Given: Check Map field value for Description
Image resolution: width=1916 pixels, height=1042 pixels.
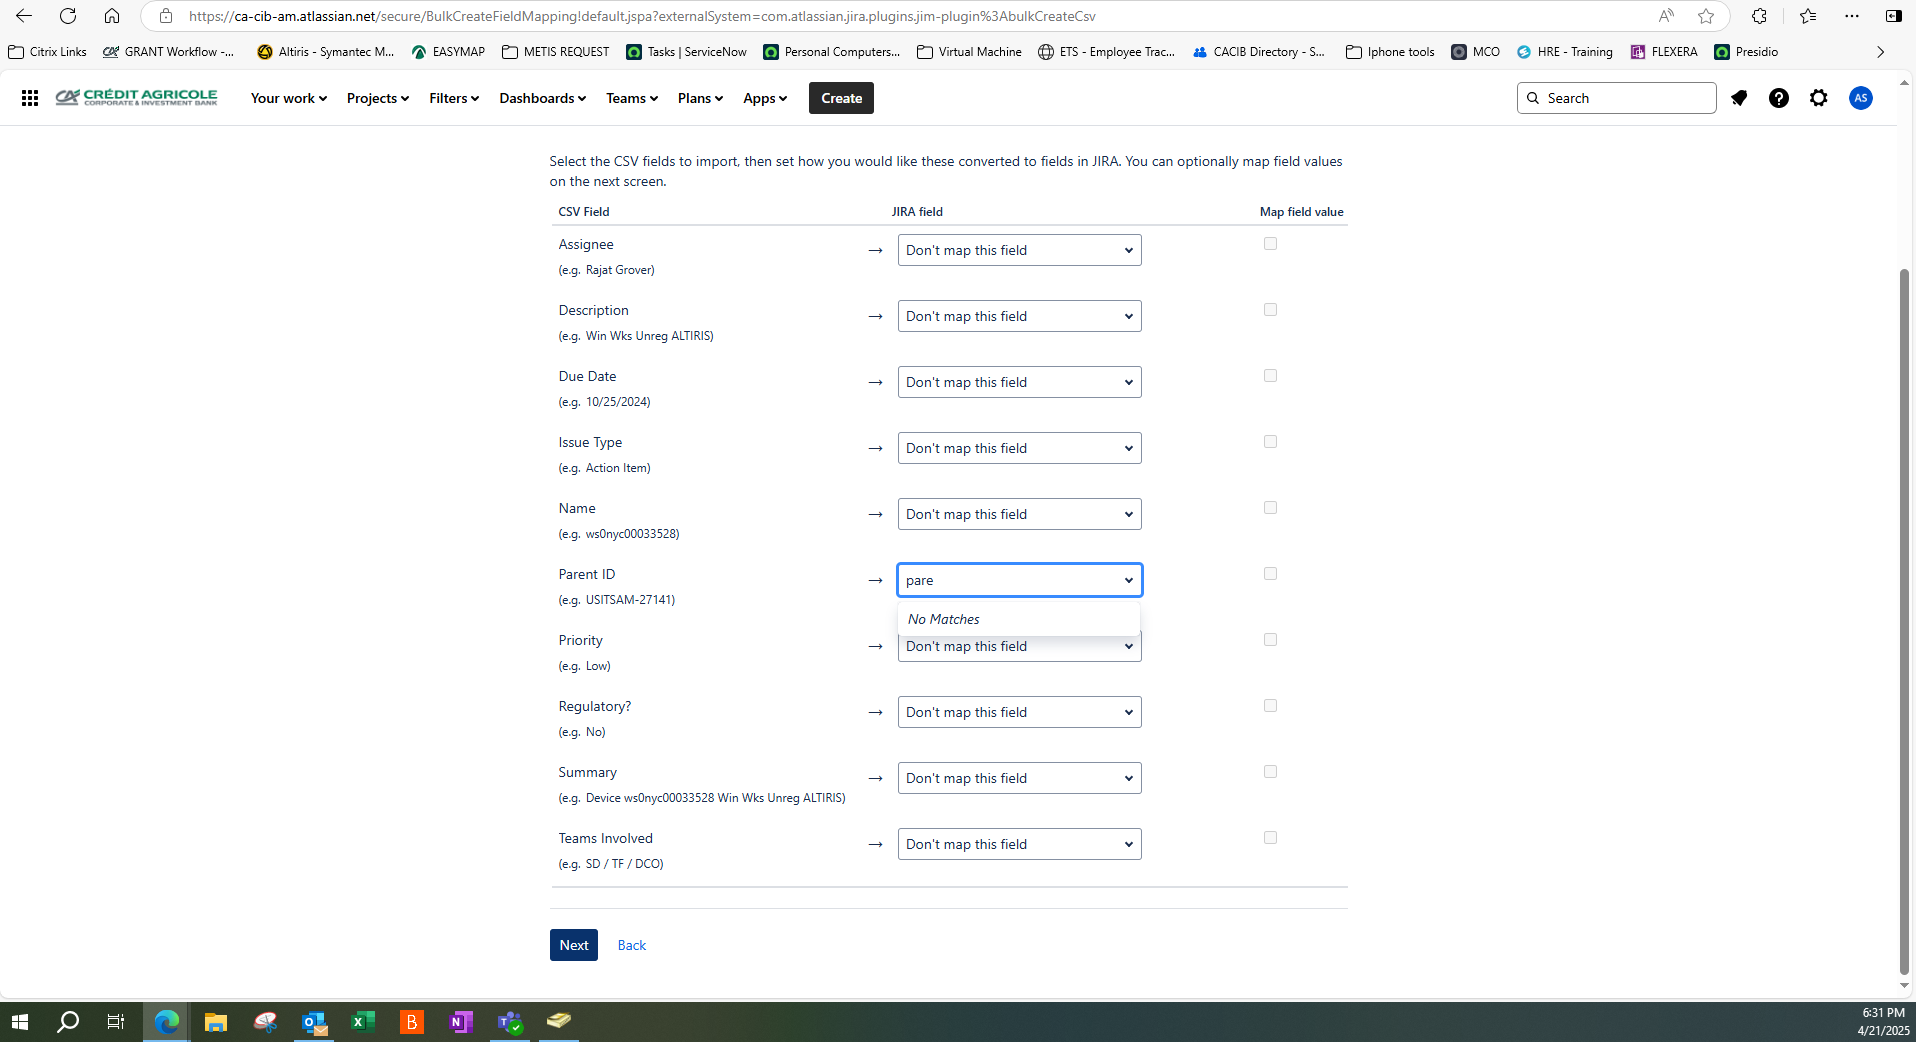Looking at the screenshot, I should click(1270, 310).
